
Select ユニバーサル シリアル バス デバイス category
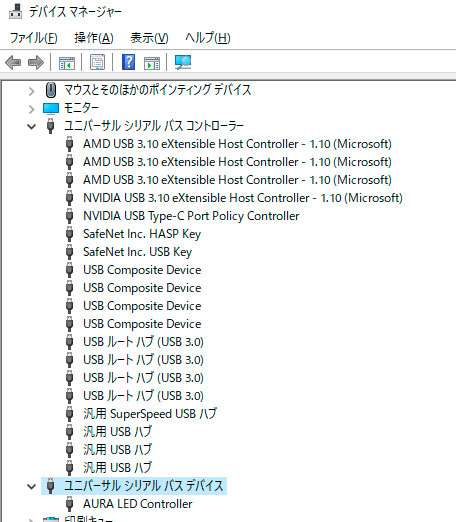pos(144,486)
